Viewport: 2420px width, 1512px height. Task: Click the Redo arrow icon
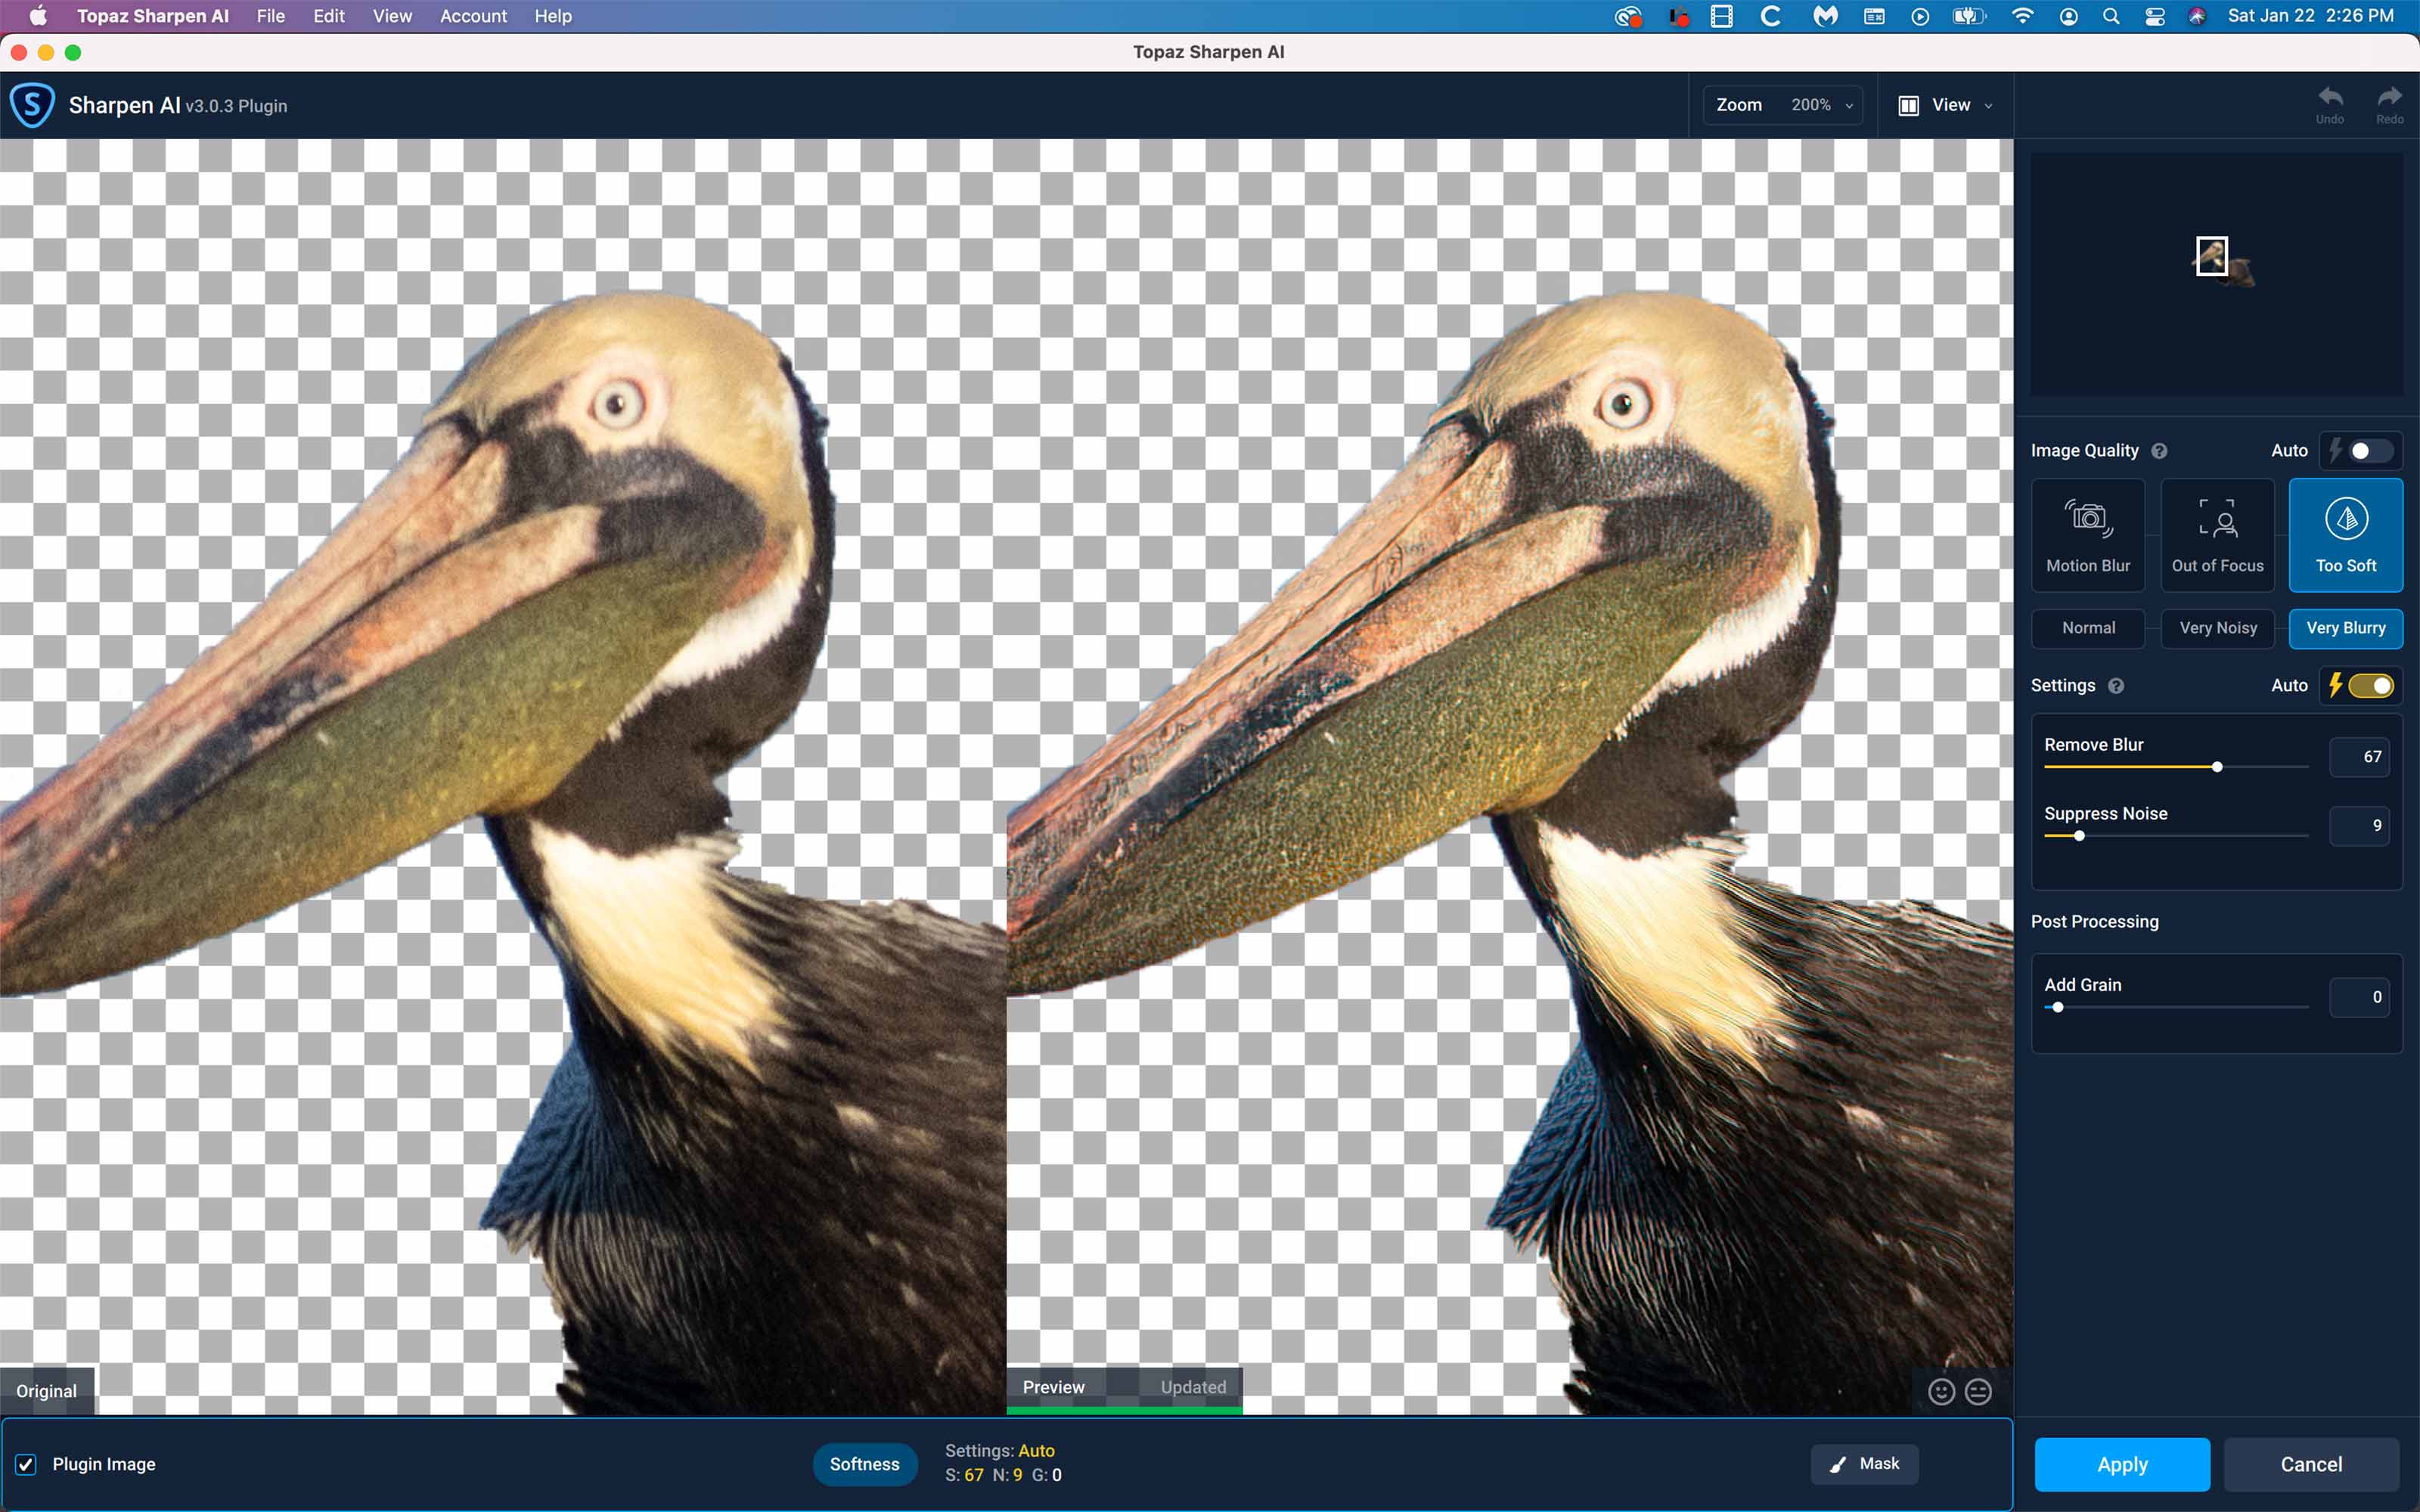coord(2389,97)
